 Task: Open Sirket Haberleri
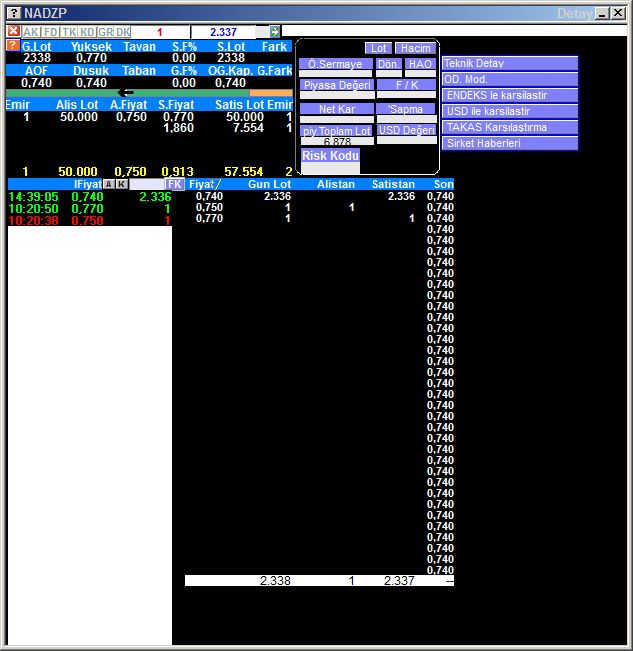pyautogui.click(x=510, y=143)
